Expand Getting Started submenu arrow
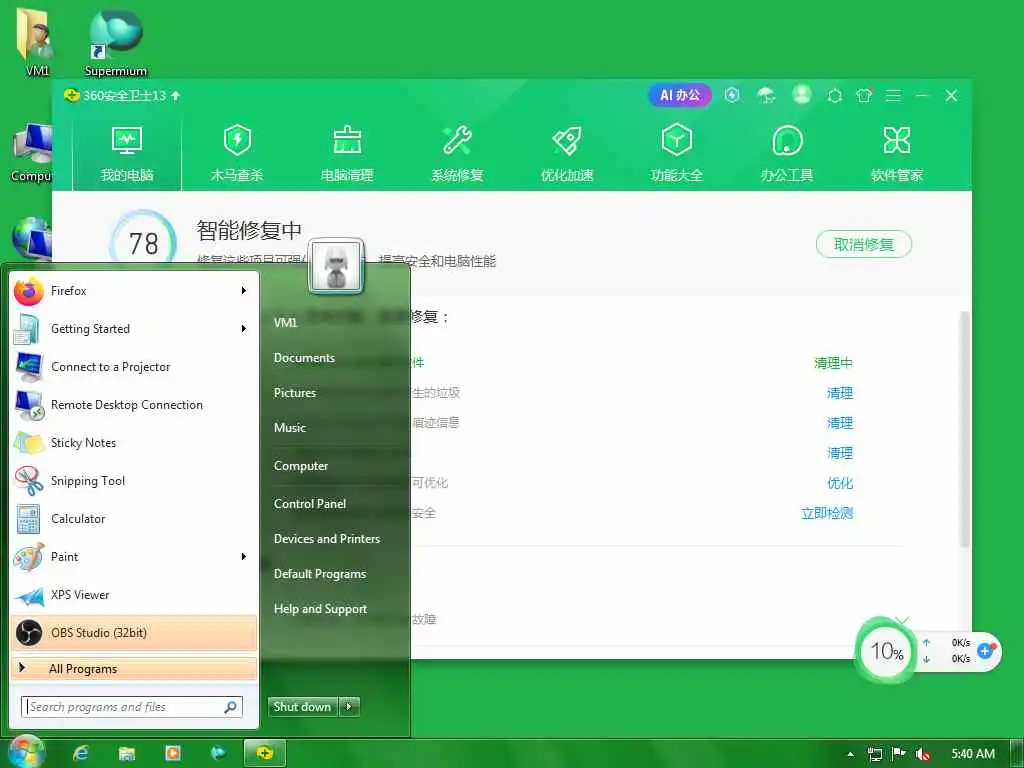1024x768 pixels. click(x=244, y=328)
